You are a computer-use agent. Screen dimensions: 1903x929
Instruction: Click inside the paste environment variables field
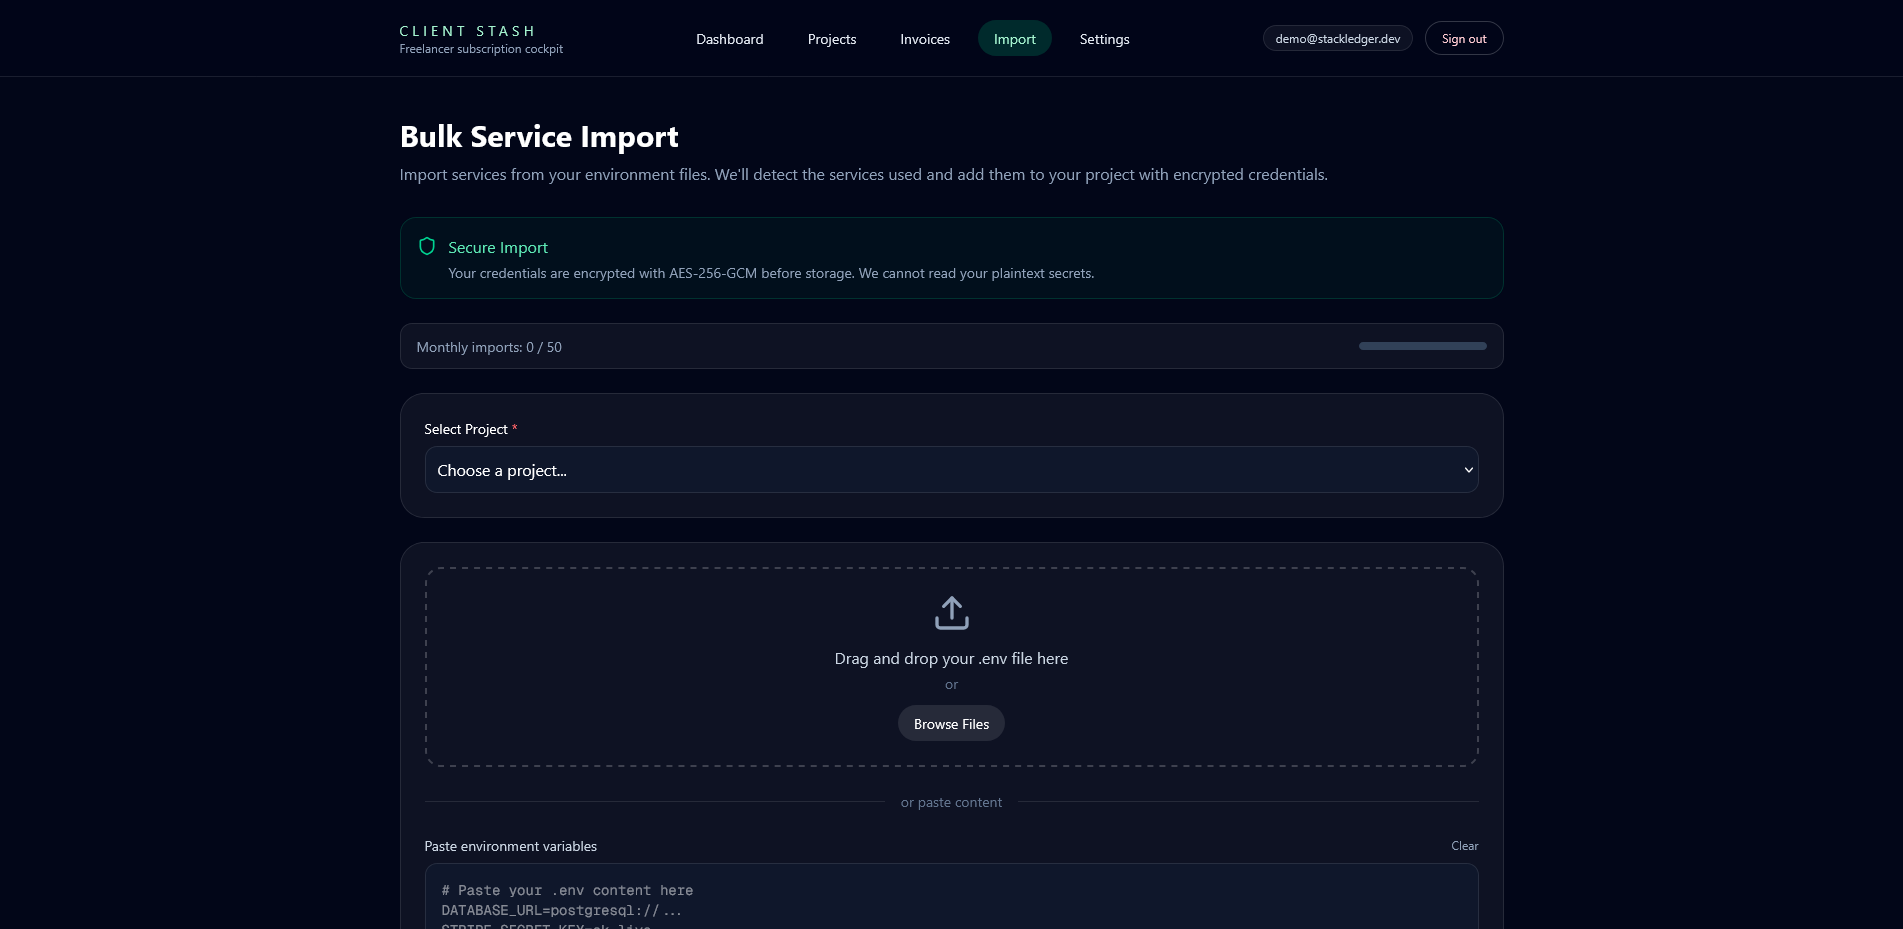click(951, 898)
